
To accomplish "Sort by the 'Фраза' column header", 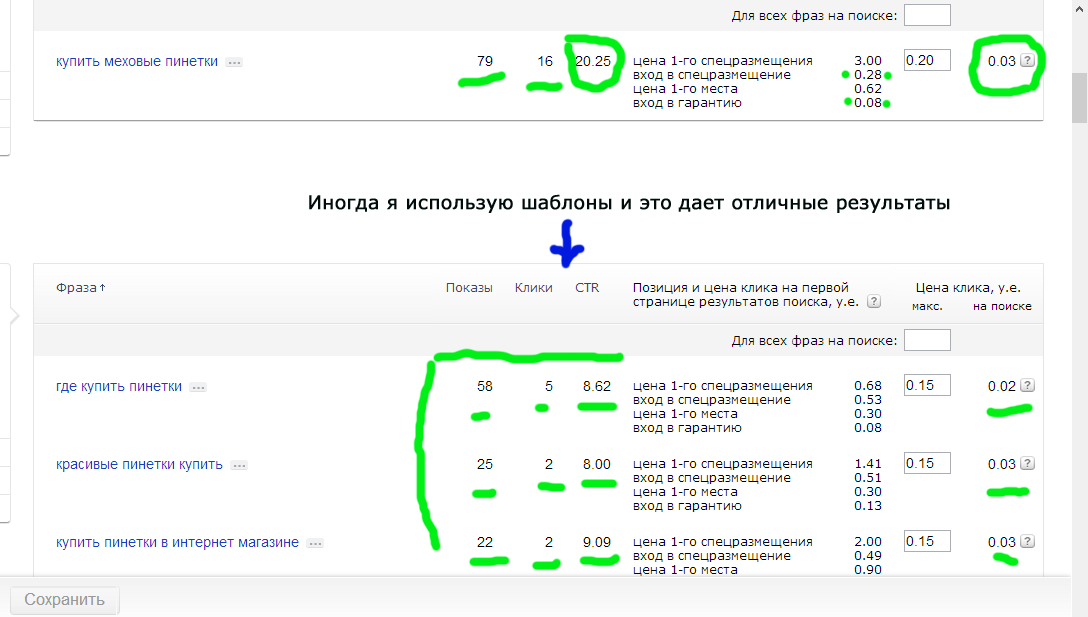I will click(80, 287).
